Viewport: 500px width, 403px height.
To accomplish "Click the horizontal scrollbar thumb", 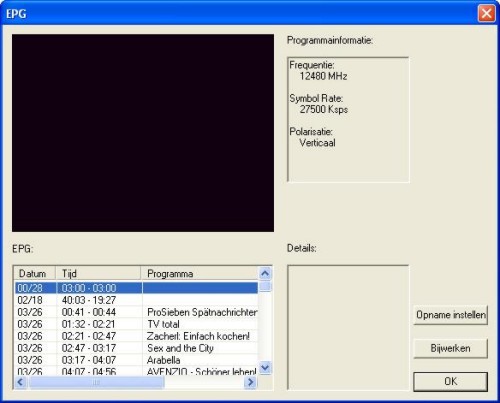I will coord(96,382).
